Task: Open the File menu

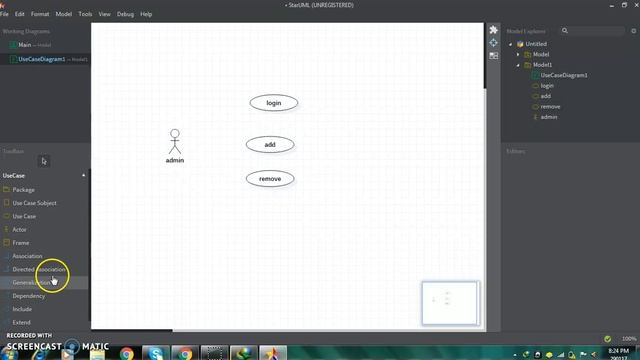Action: click(4, 14)
